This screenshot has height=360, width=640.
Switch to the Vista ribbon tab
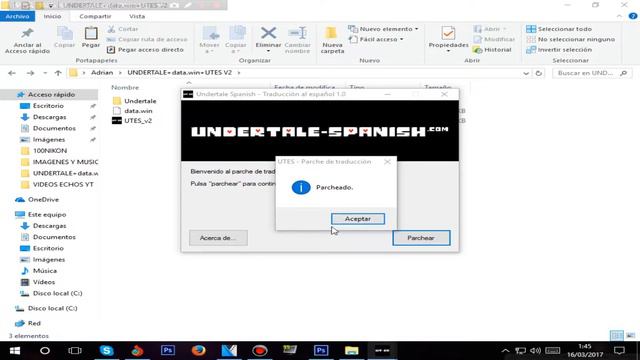(x=137, y=16)
